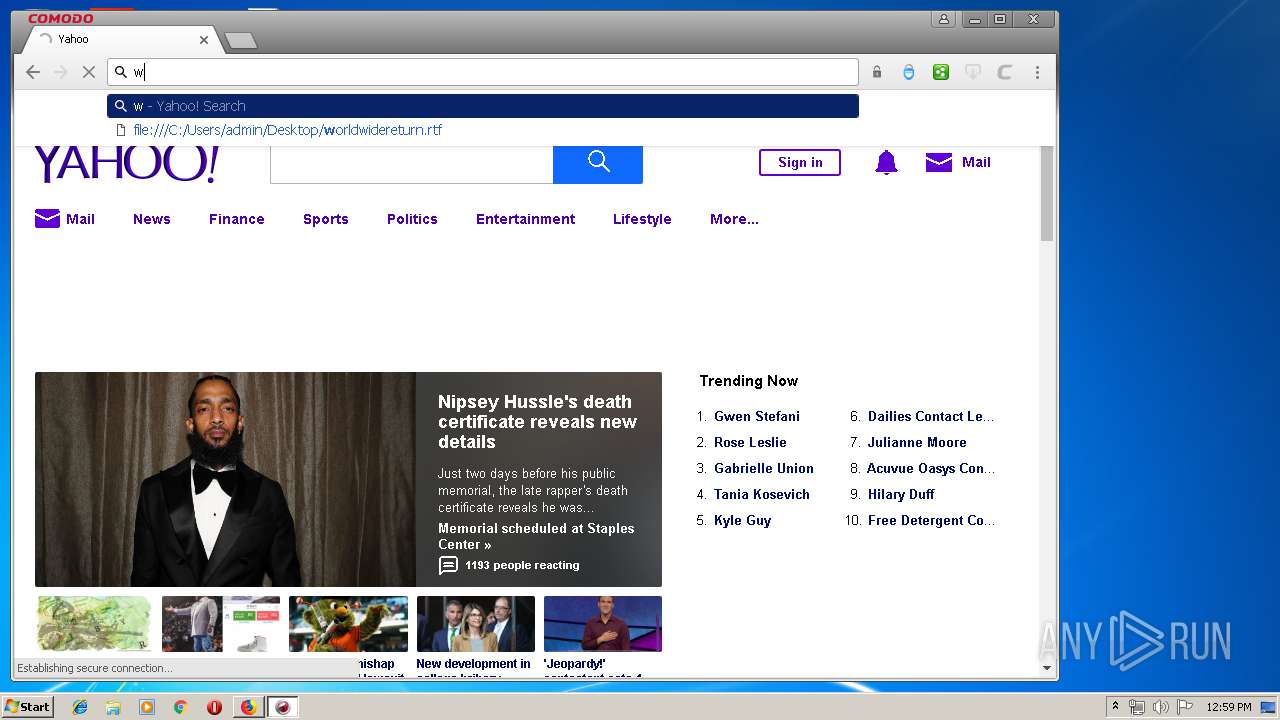Open the browser three-dot menu
Screen dimensions: 1280x720
pyautogui.click(x=1037, y=72)
